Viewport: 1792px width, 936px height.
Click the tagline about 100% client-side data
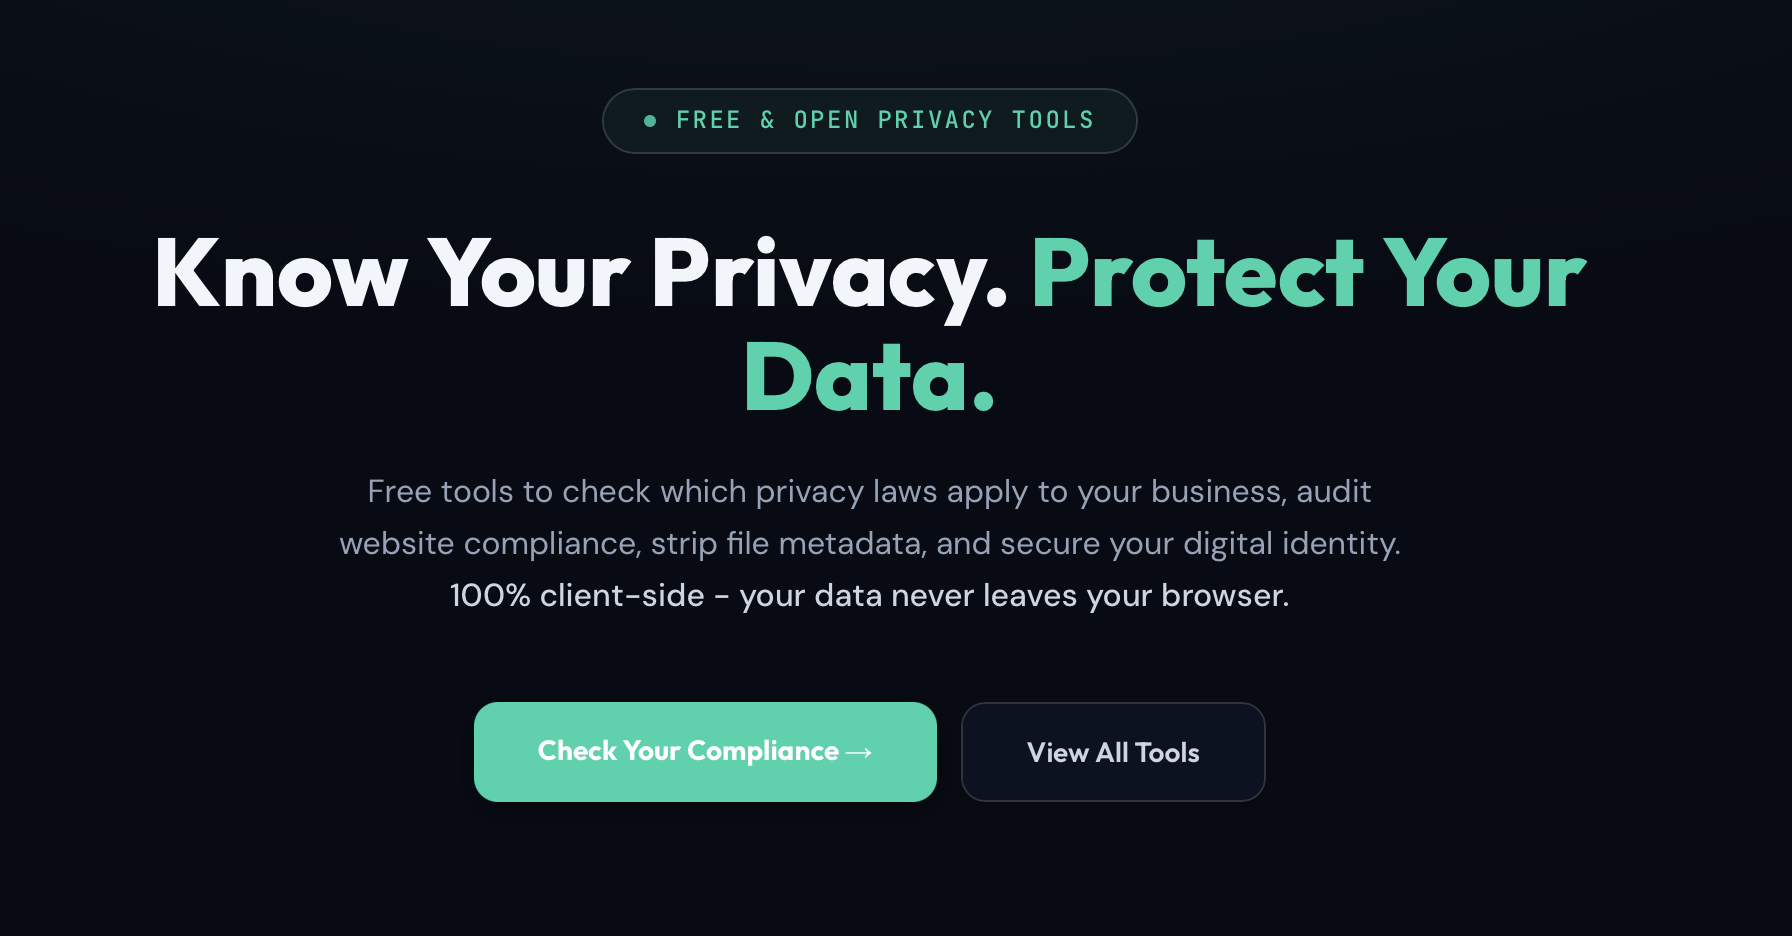pos(869,595)
